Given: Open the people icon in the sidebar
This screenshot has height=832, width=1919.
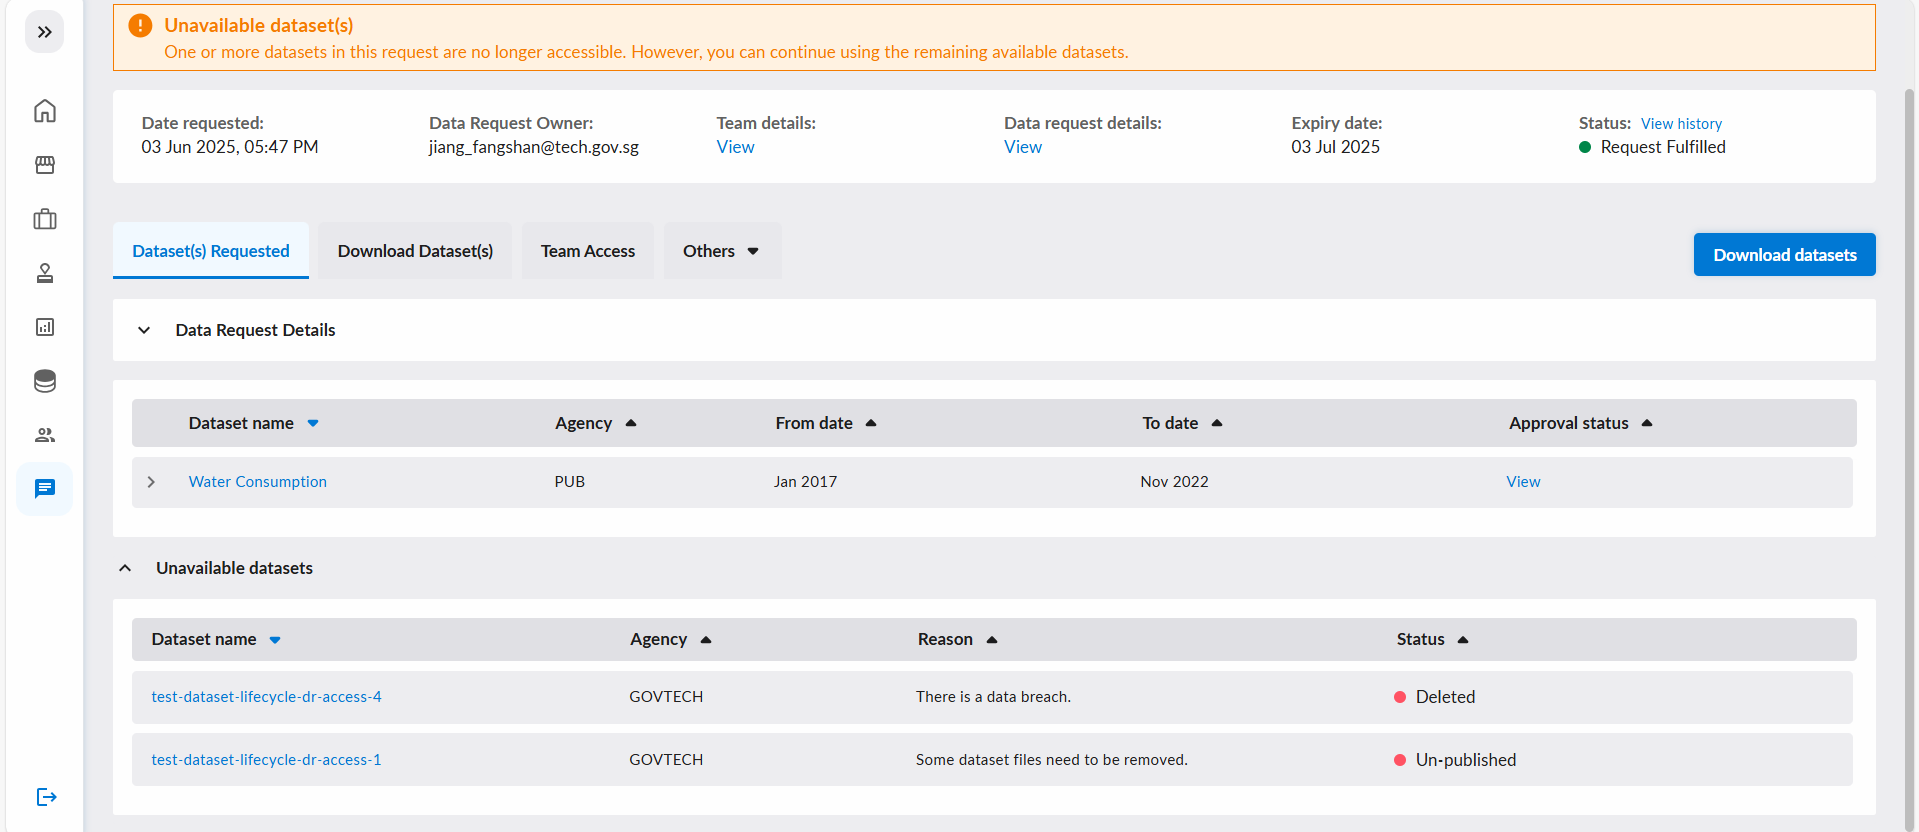Looking at the screenshot, I should (x=45, y=435).
